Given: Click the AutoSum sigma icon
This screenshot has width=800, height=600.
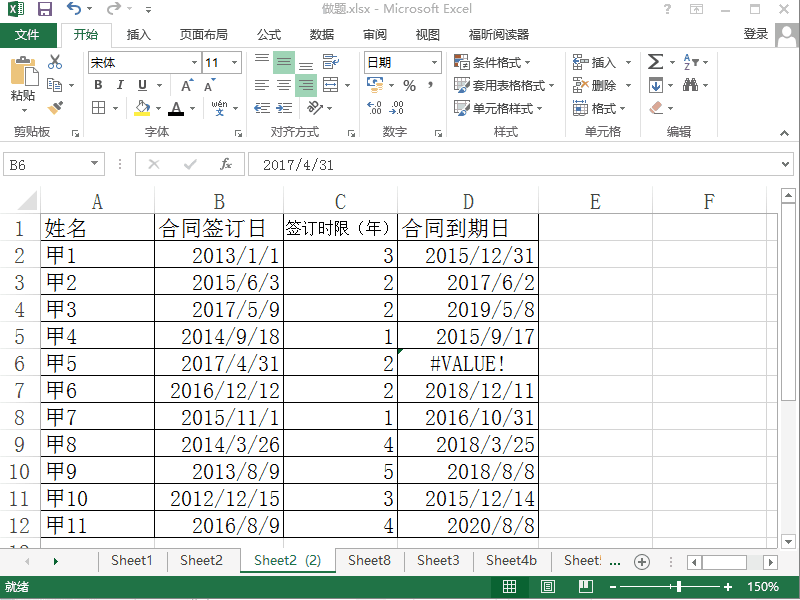Looking at the screenshot, I should point(655,61).
